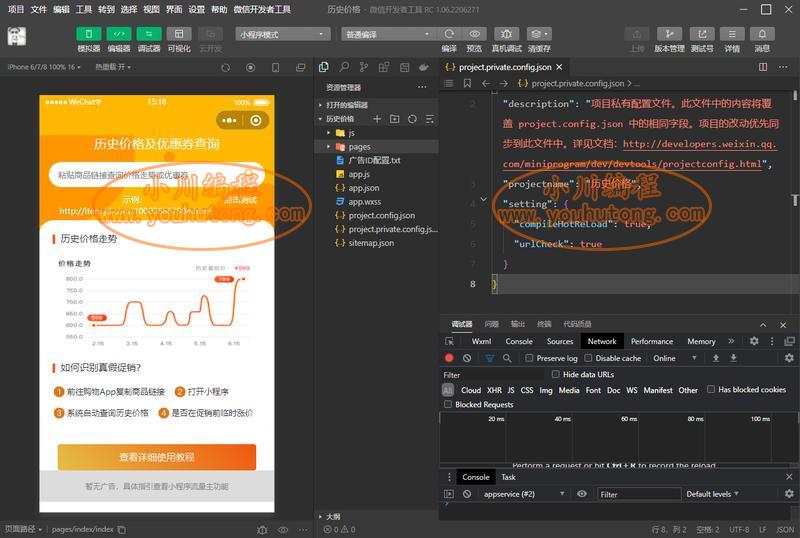Open version management (版本管理)
The height and width of the screenshot is (538, 800).
tap(669, 34)
